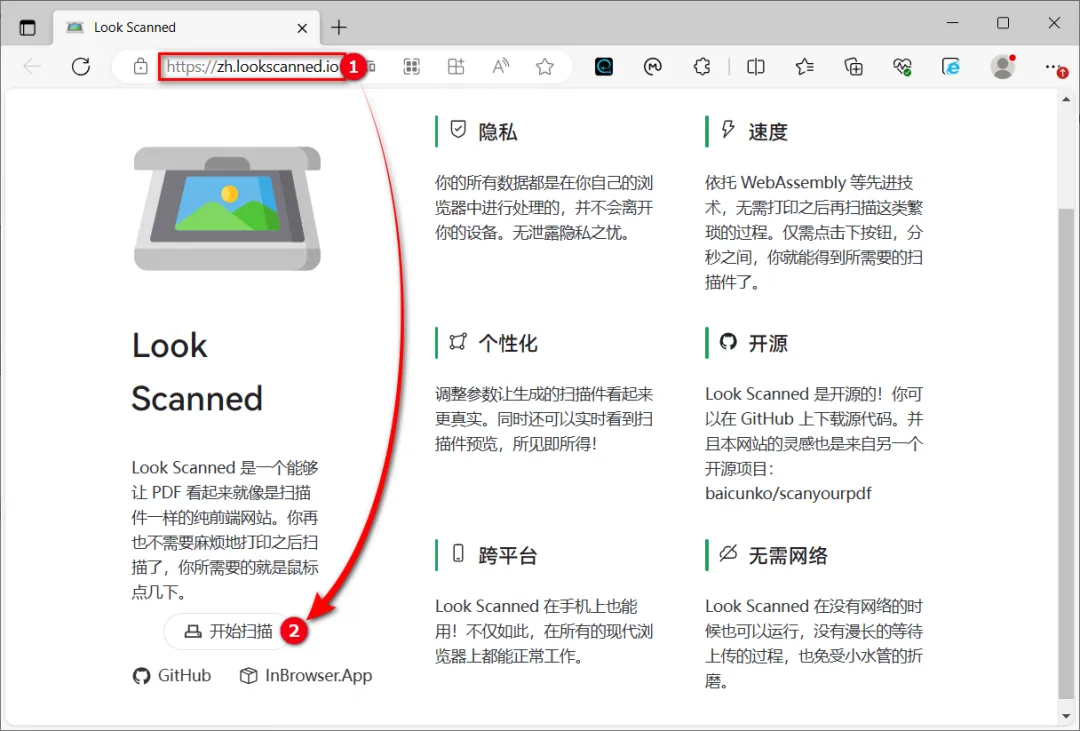Image resolution: width=1080 pixels, height=731 pixels.
Task: Click the Look Scanned heading
Action: click(x=197, y=372)
